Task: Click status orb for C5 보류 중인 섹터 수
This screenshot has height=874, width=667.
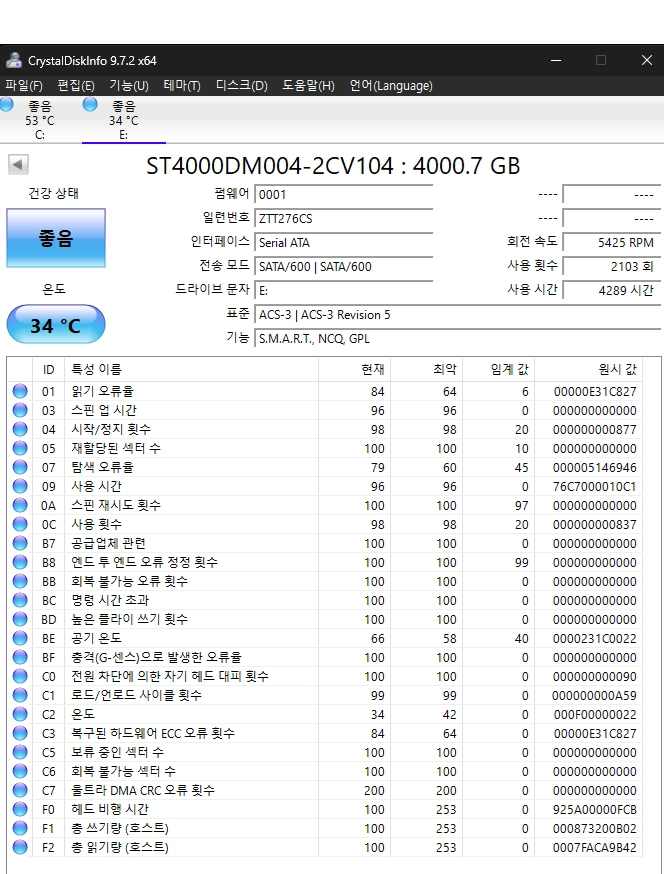Action: (x=20, y=752)
